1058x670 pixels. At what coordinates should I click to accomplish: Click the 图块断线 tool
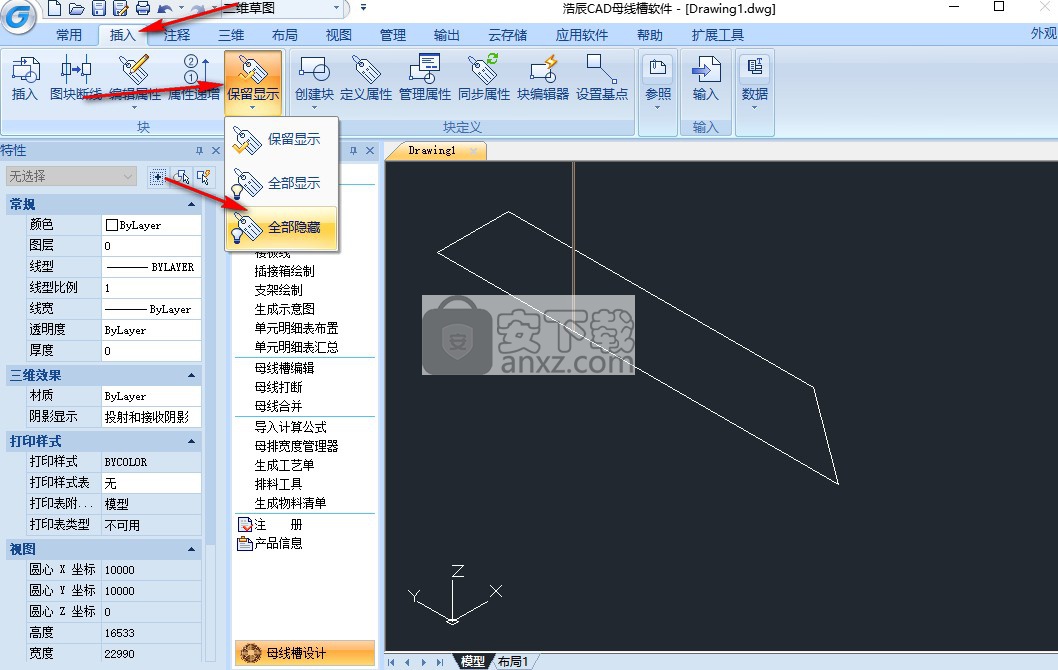[x=76, y=78]
